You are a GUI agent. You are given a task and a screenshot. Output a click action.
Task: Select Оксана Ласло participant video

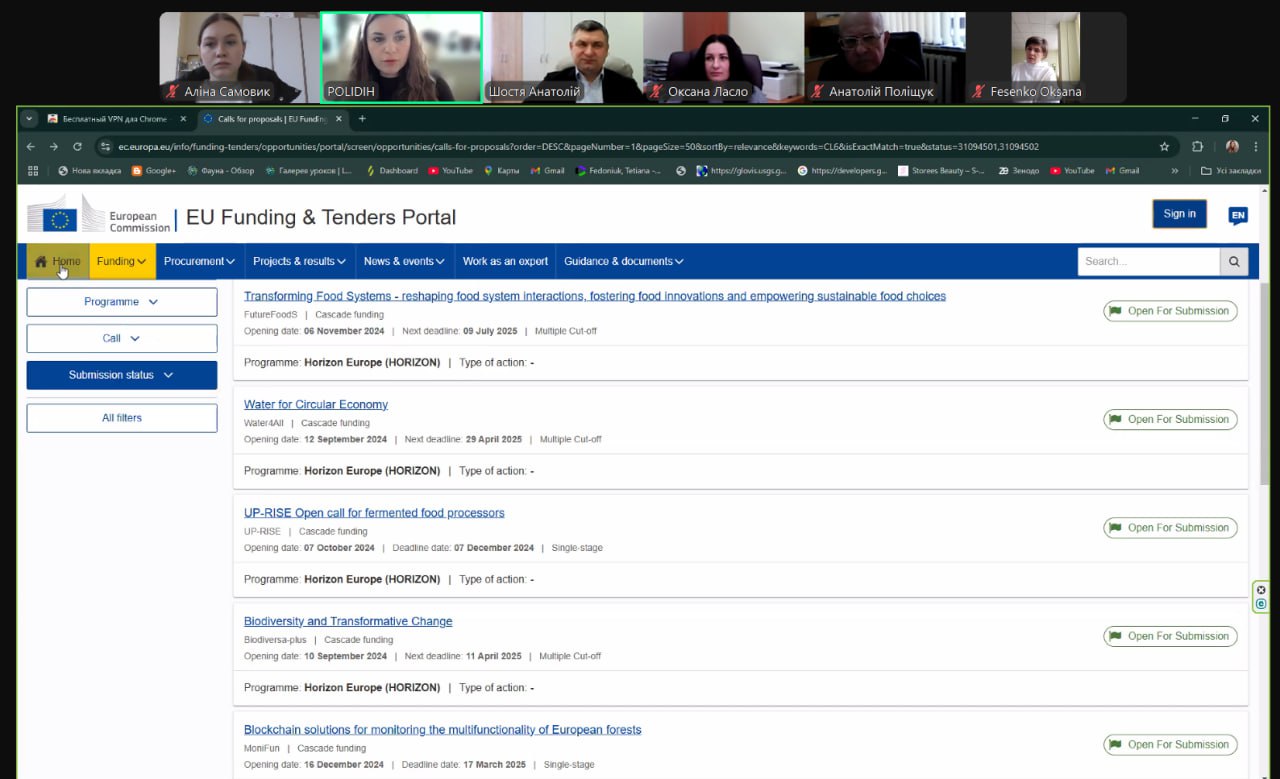click(x=724, y=57)
